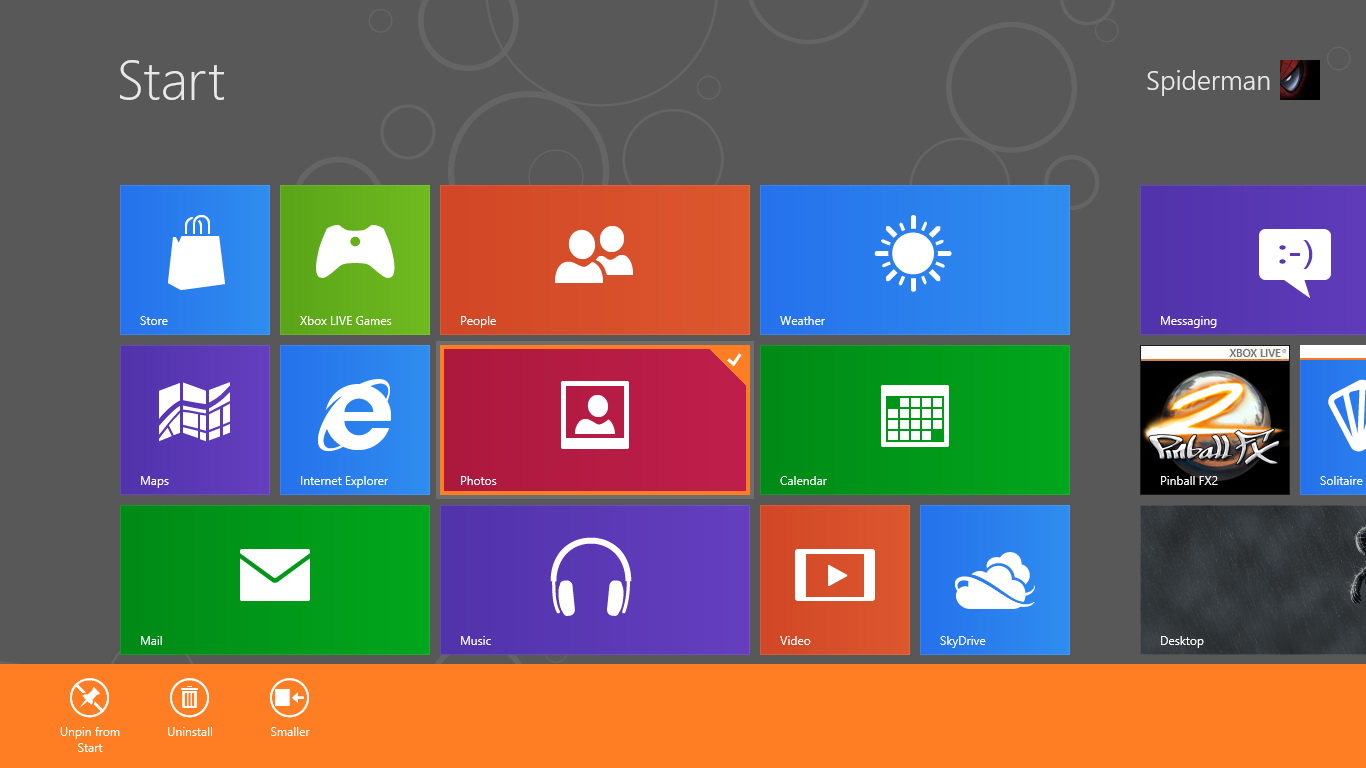The height and width of the screenshot is (768, 1366).
Task: Launch the Maps tile
Action: [x=195, y=420]
